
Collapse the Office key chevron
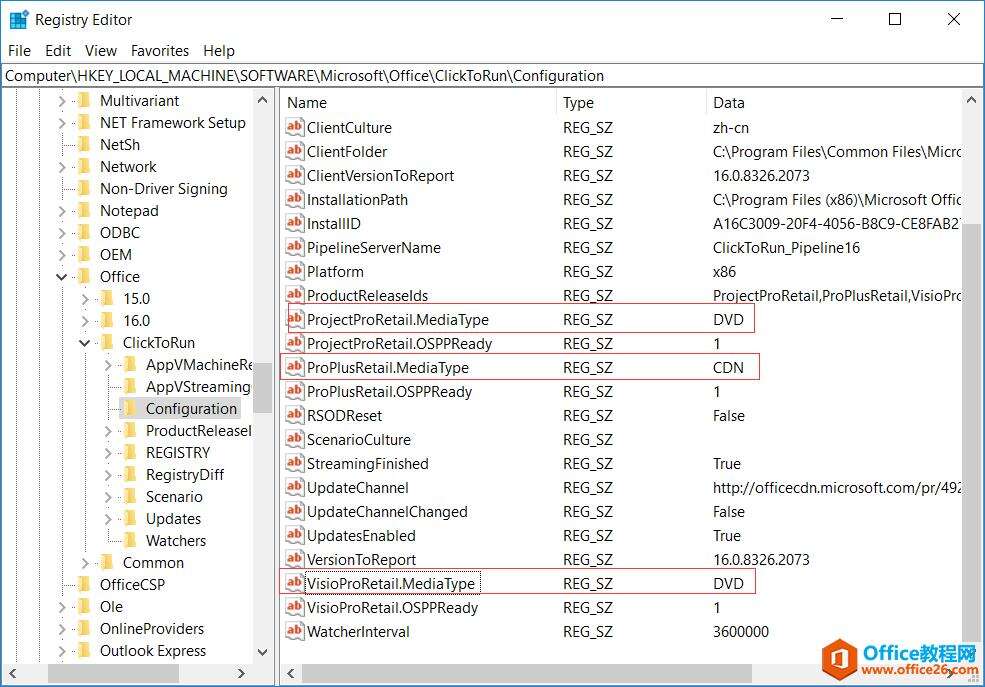click(x=62, y=277)
